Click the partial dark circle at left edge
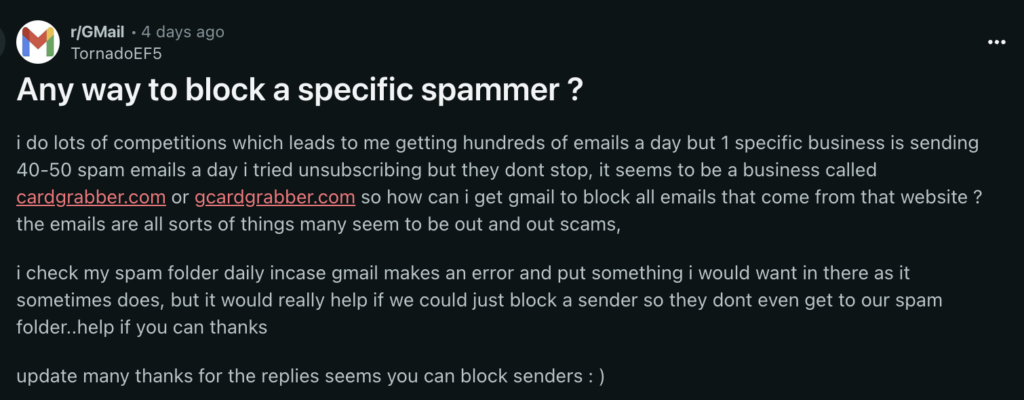1024x400 pixels. coord(2,41)
